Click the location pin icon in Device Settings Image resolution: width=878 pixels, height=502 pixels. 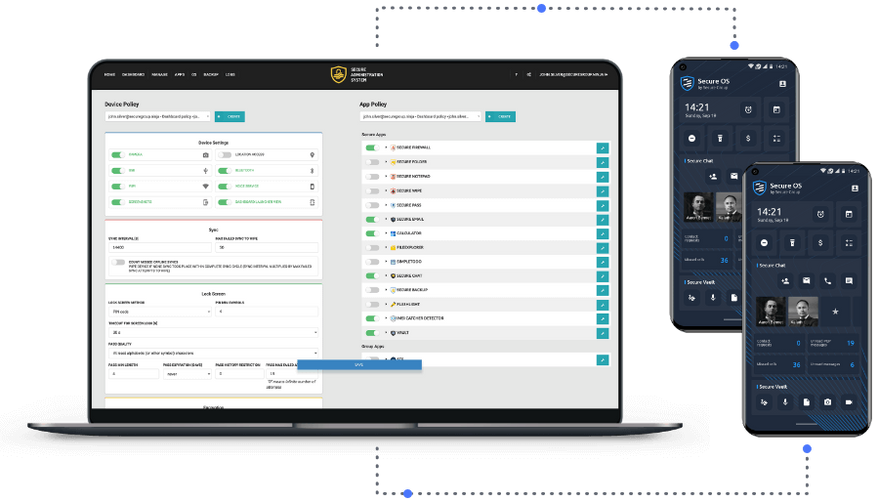(312, 155)
